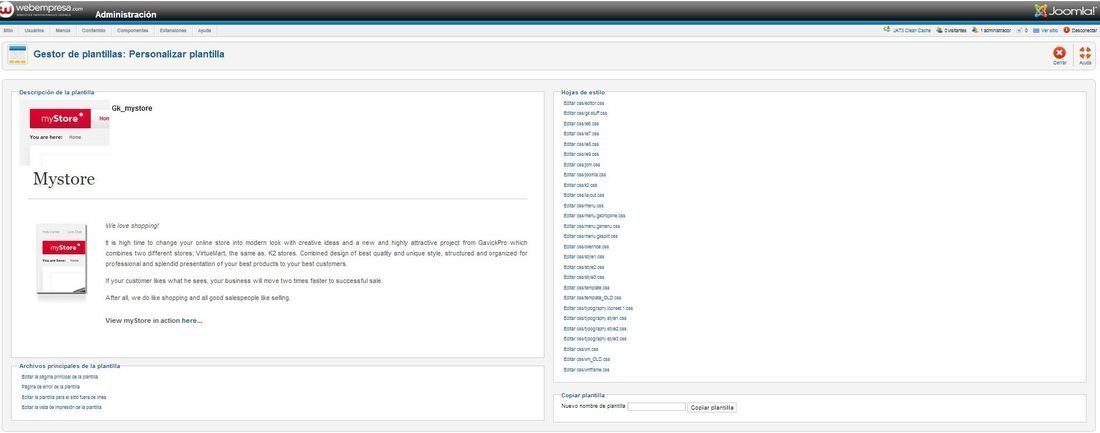
Task: Open Editar css/style2.css
Action: coord(584,267)
